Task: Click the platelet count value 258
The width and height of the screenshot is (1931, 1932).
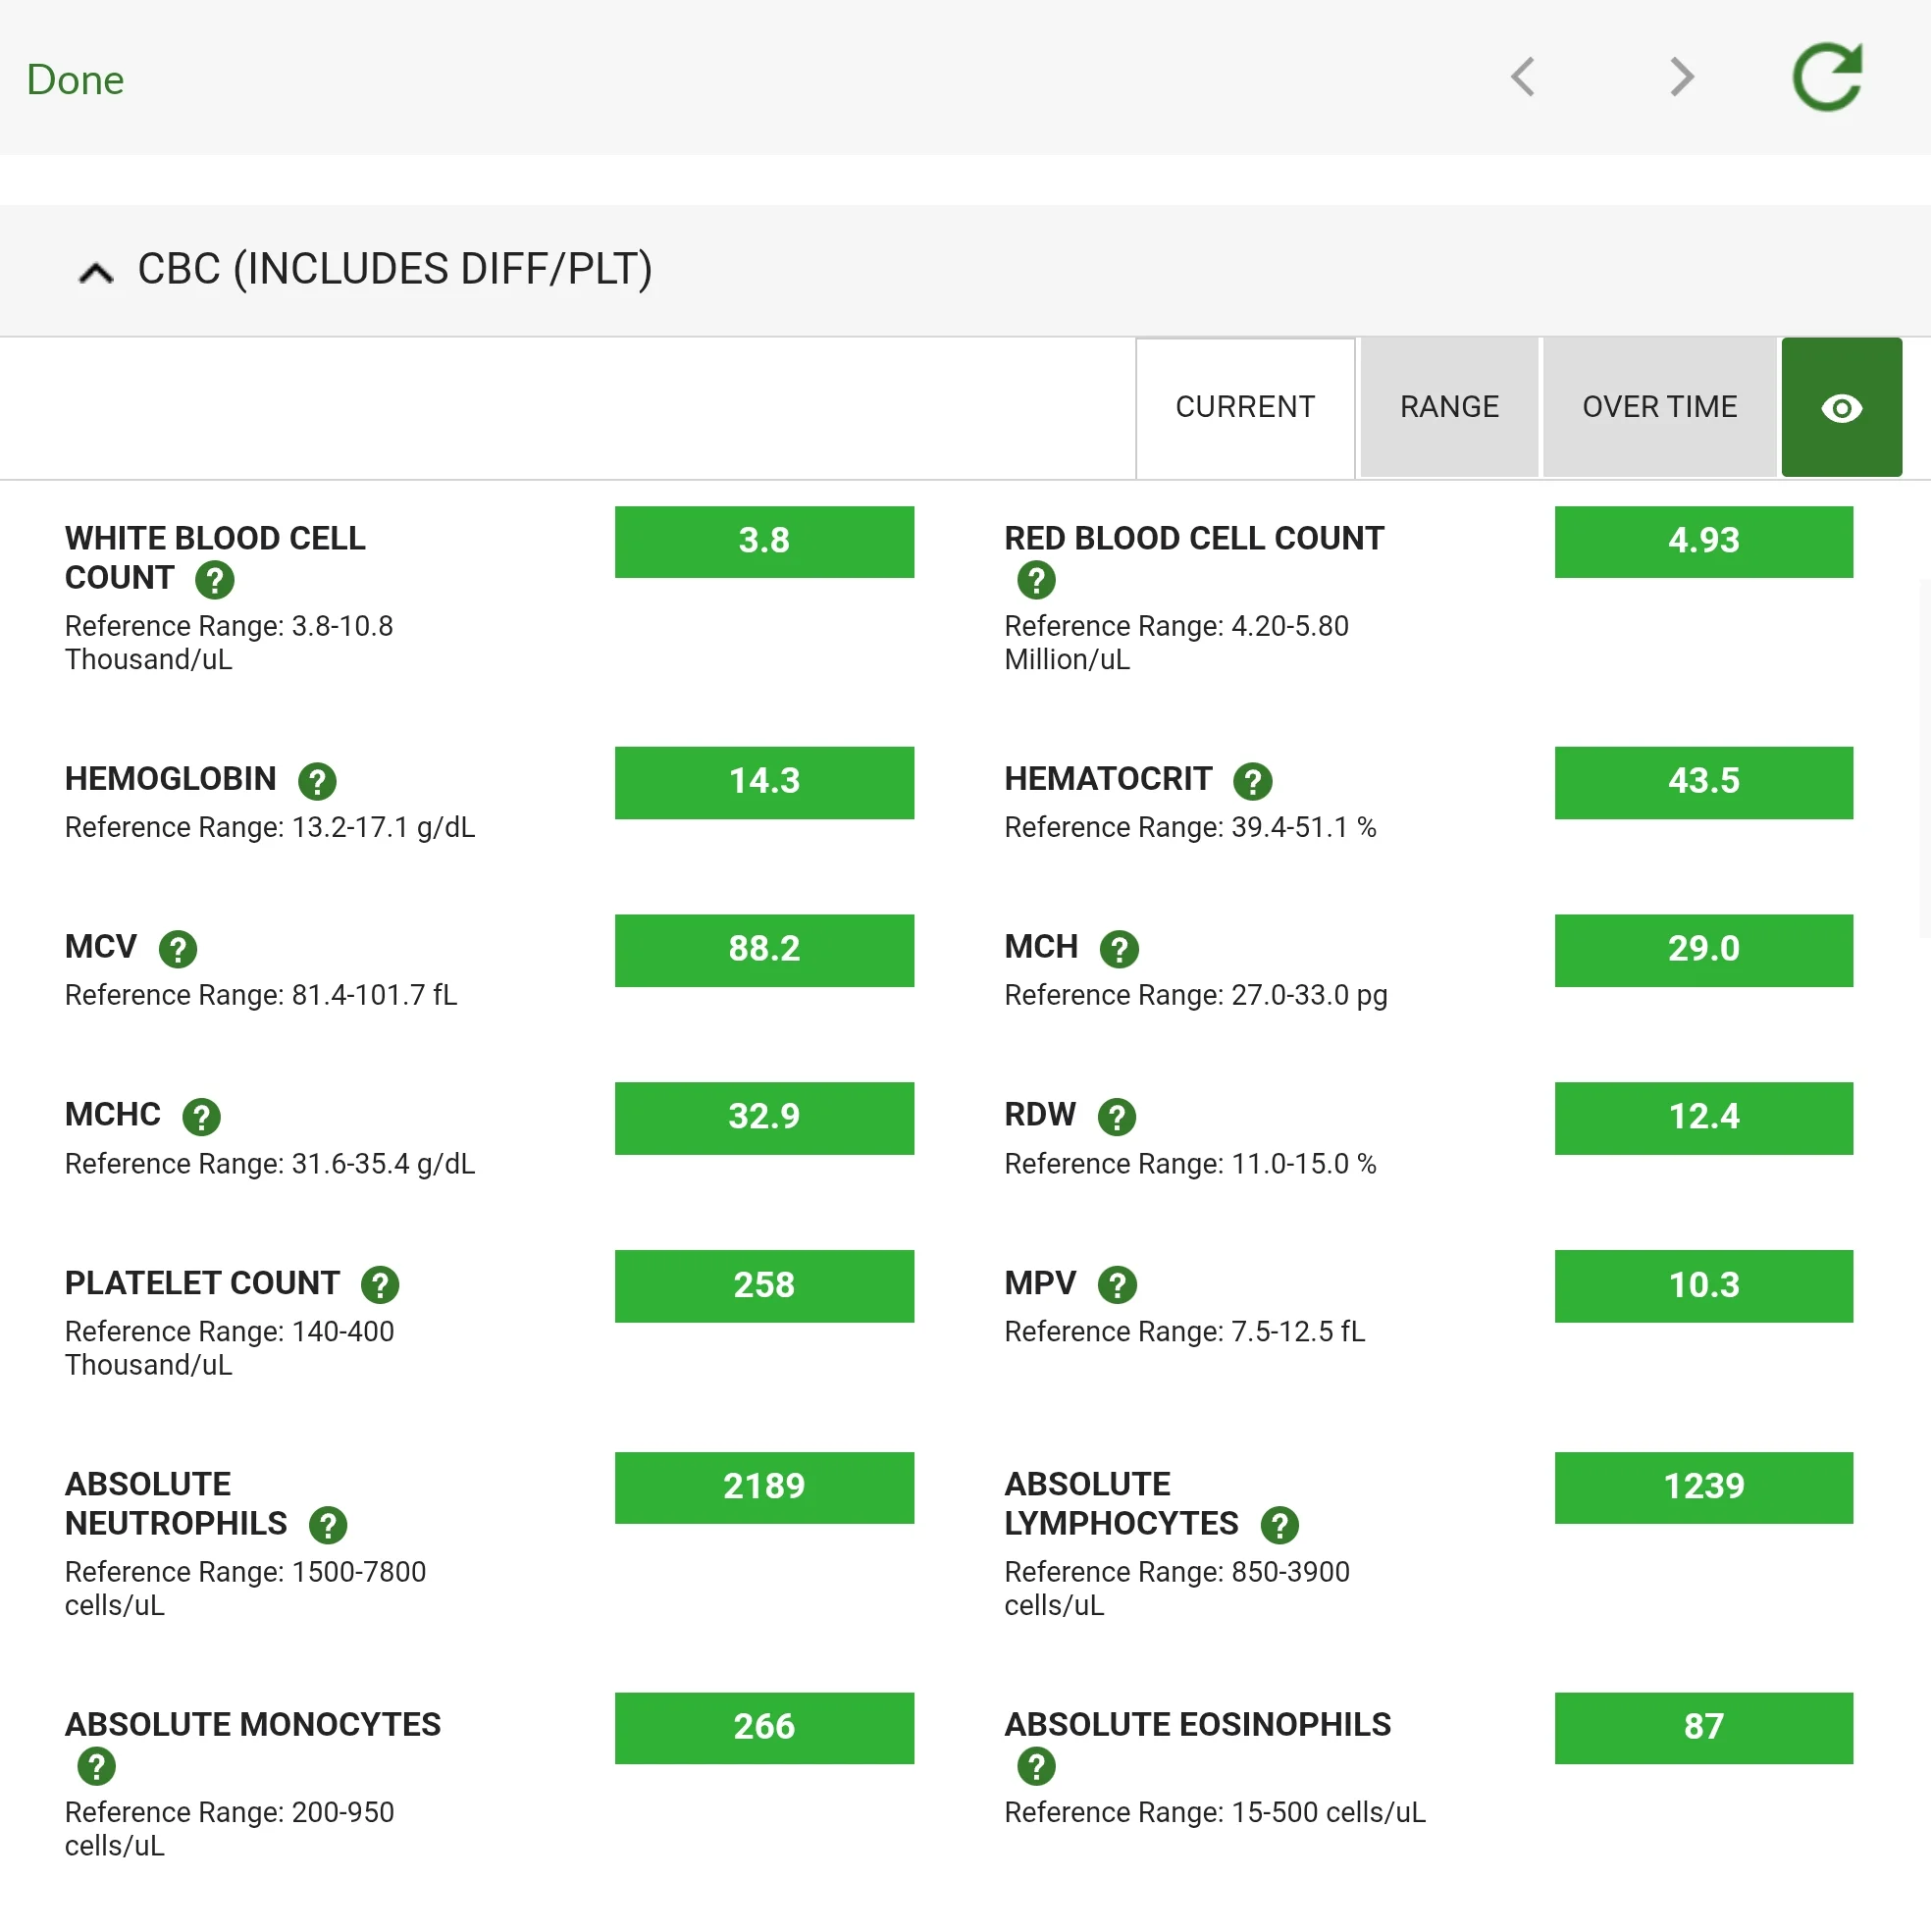Action: (764, 1286)
